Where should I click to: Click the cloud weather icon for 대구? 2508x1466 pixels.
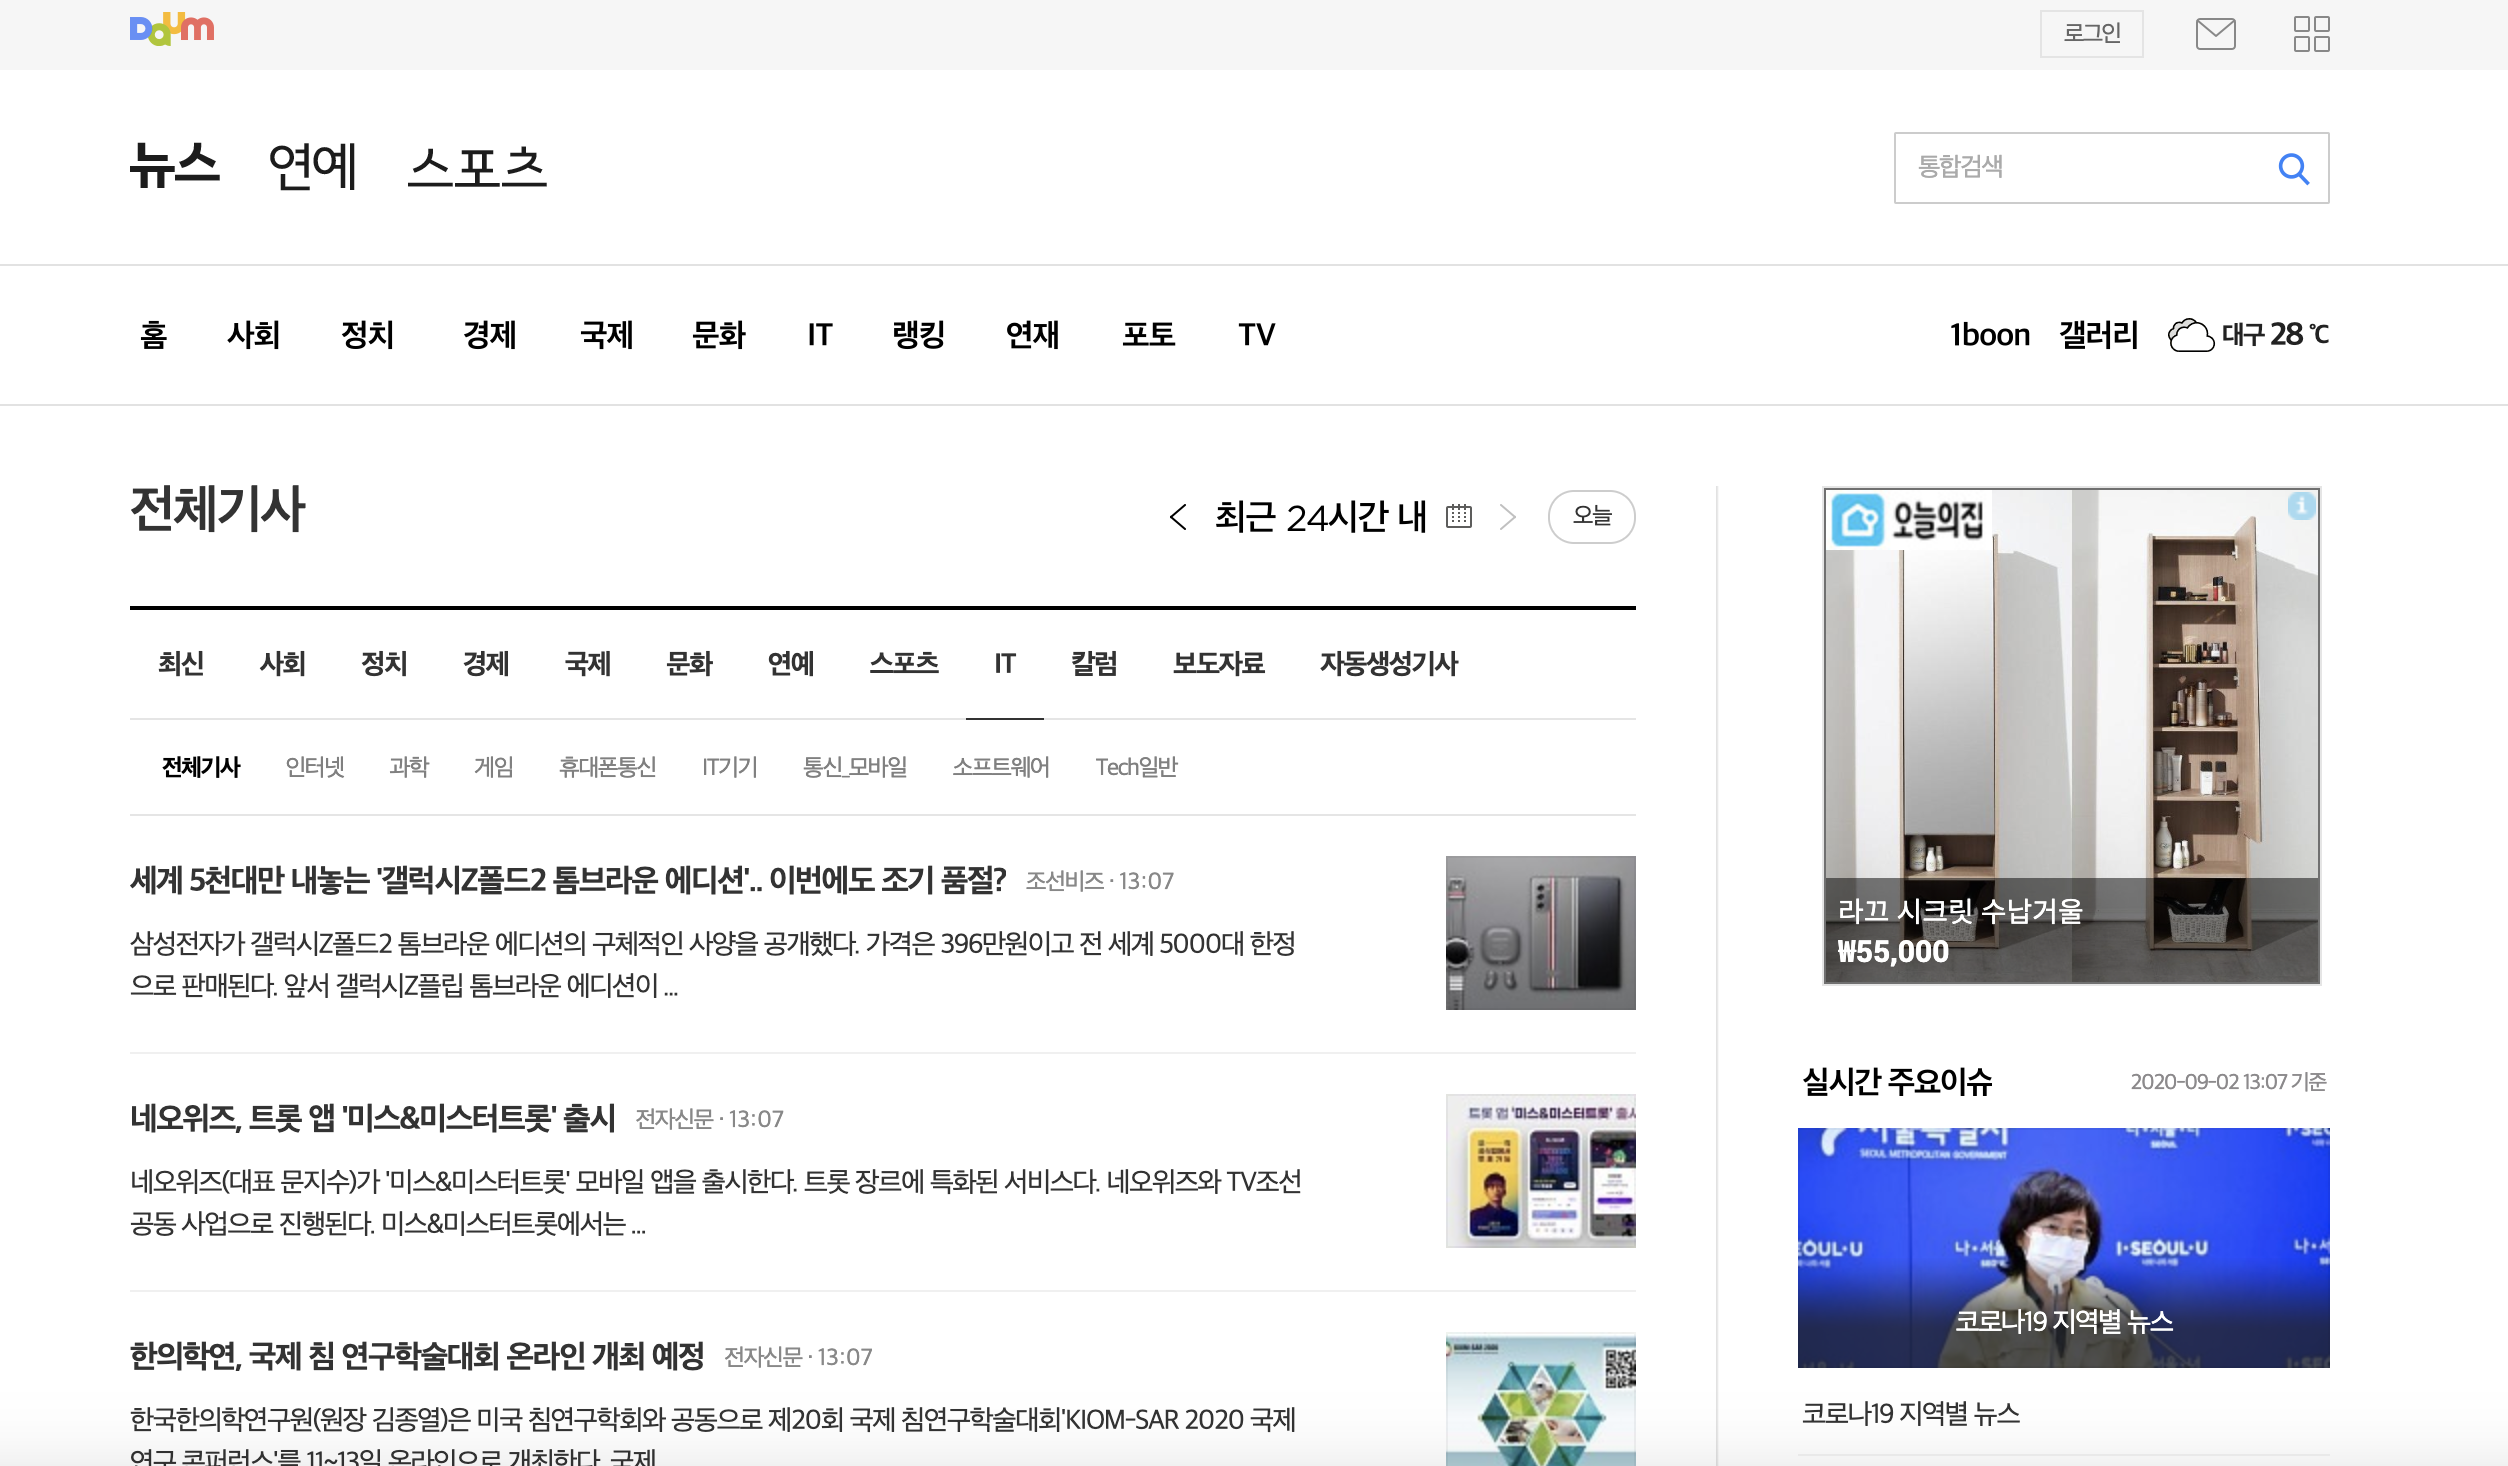tap(2190, 335)
